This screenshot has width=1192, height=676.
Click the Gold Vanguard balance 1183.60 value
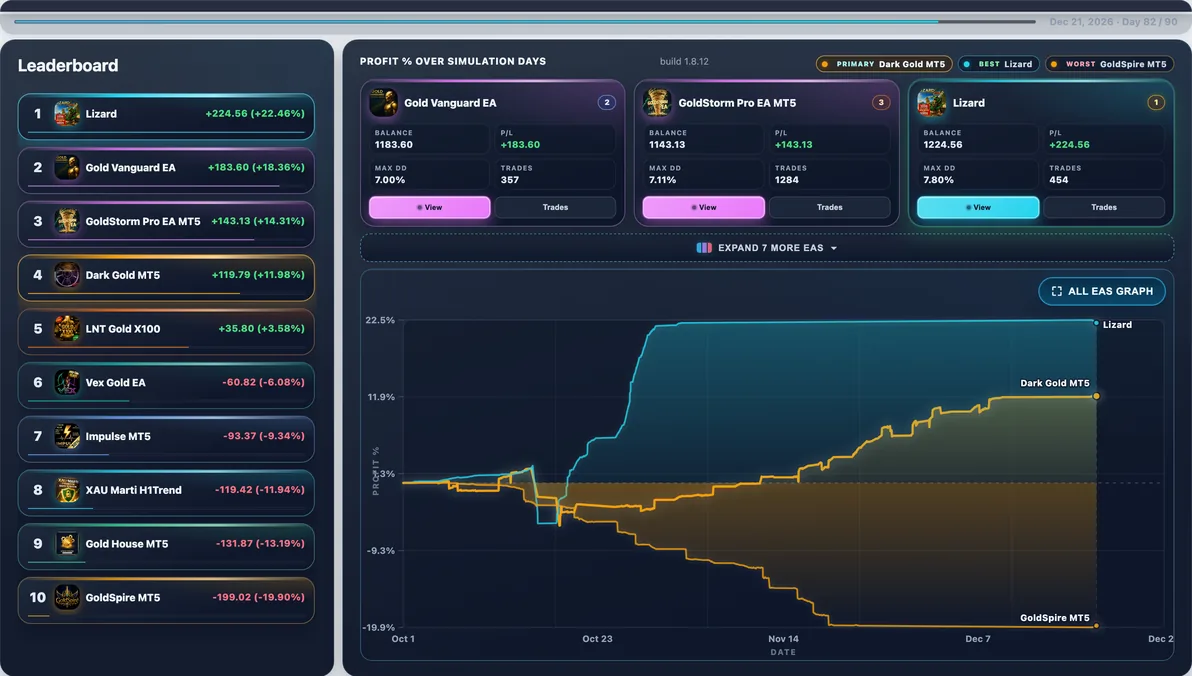(x=394, y=144)
